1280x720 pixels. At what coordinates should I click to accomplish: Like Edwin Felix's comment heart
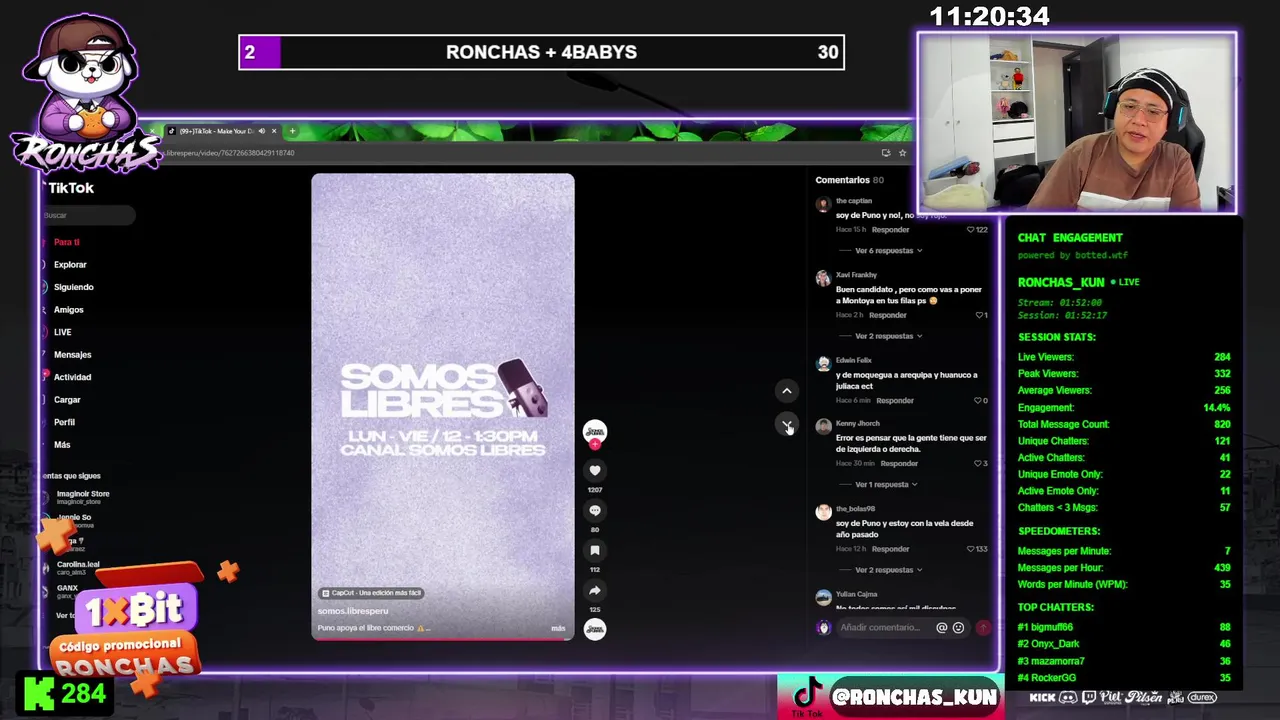[977, 401]
